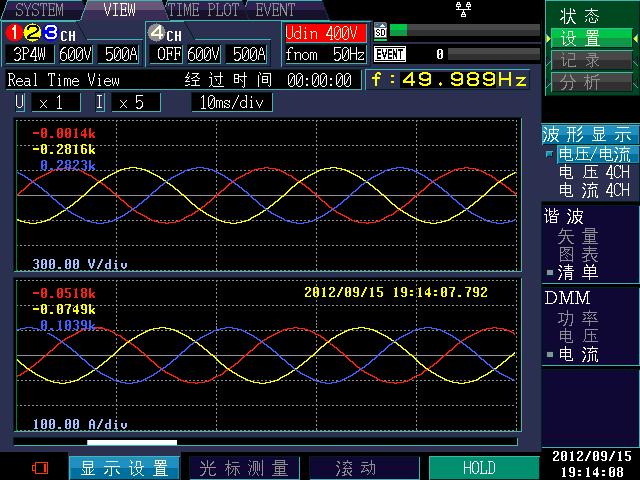Open the 10ms/div time base selector
Image resolution: width=640 pixels, height=480 pixels.
(230, 103)
